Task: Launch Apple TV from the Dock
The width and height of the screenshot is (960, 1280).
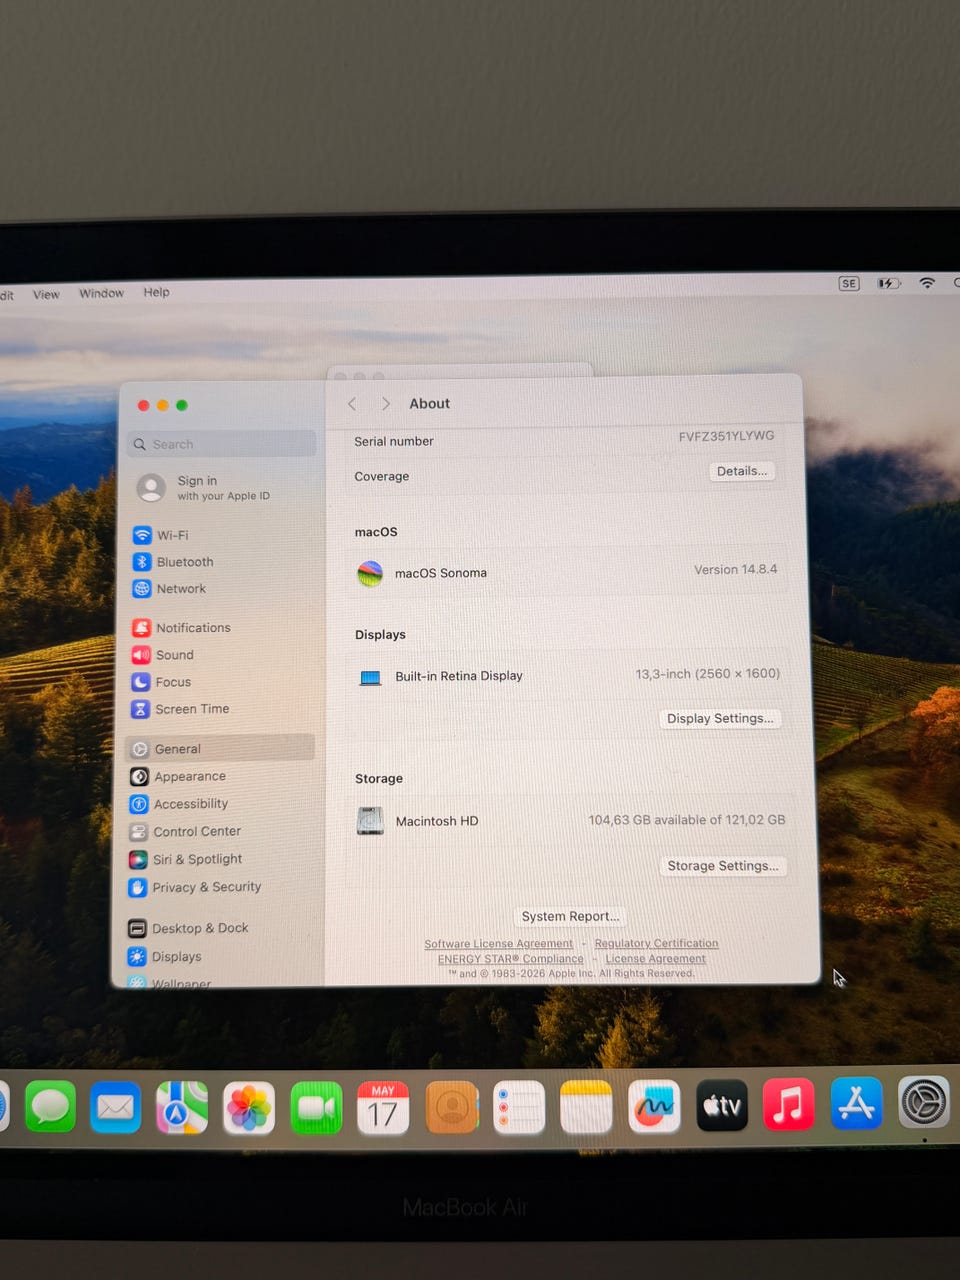Action: [x=722, y=1105]
